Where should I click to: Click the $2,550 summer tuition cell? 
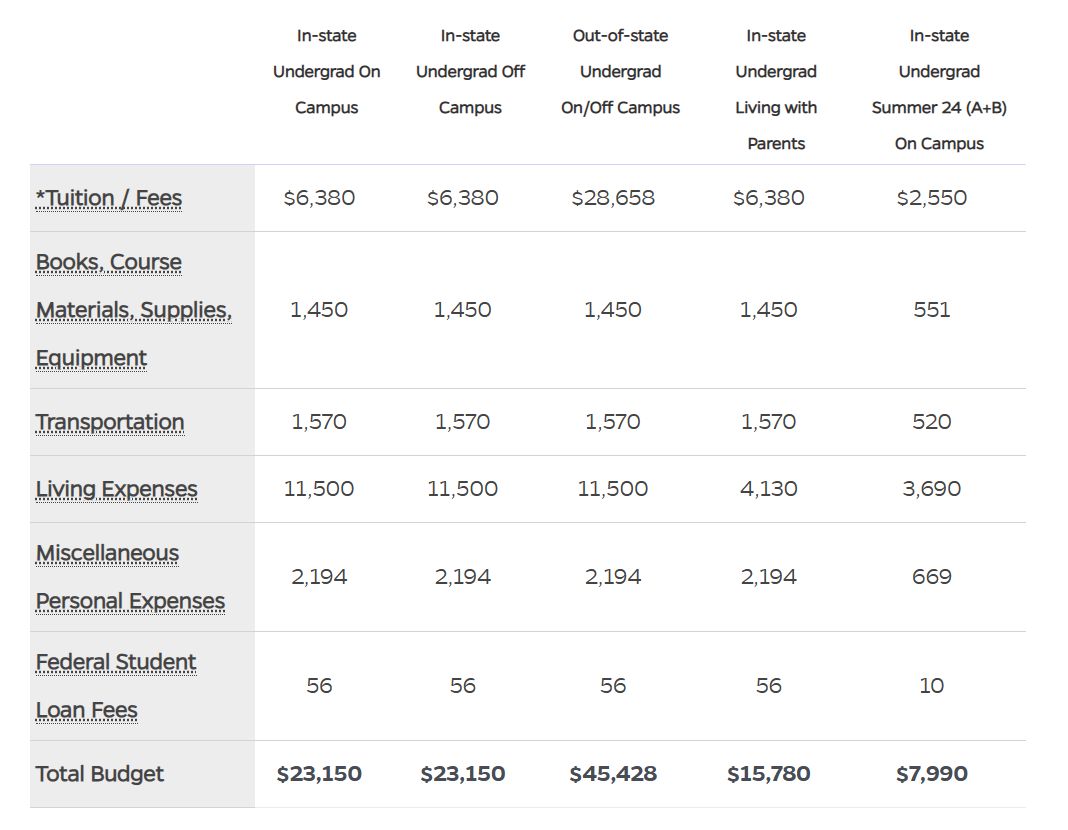(932, 198)
